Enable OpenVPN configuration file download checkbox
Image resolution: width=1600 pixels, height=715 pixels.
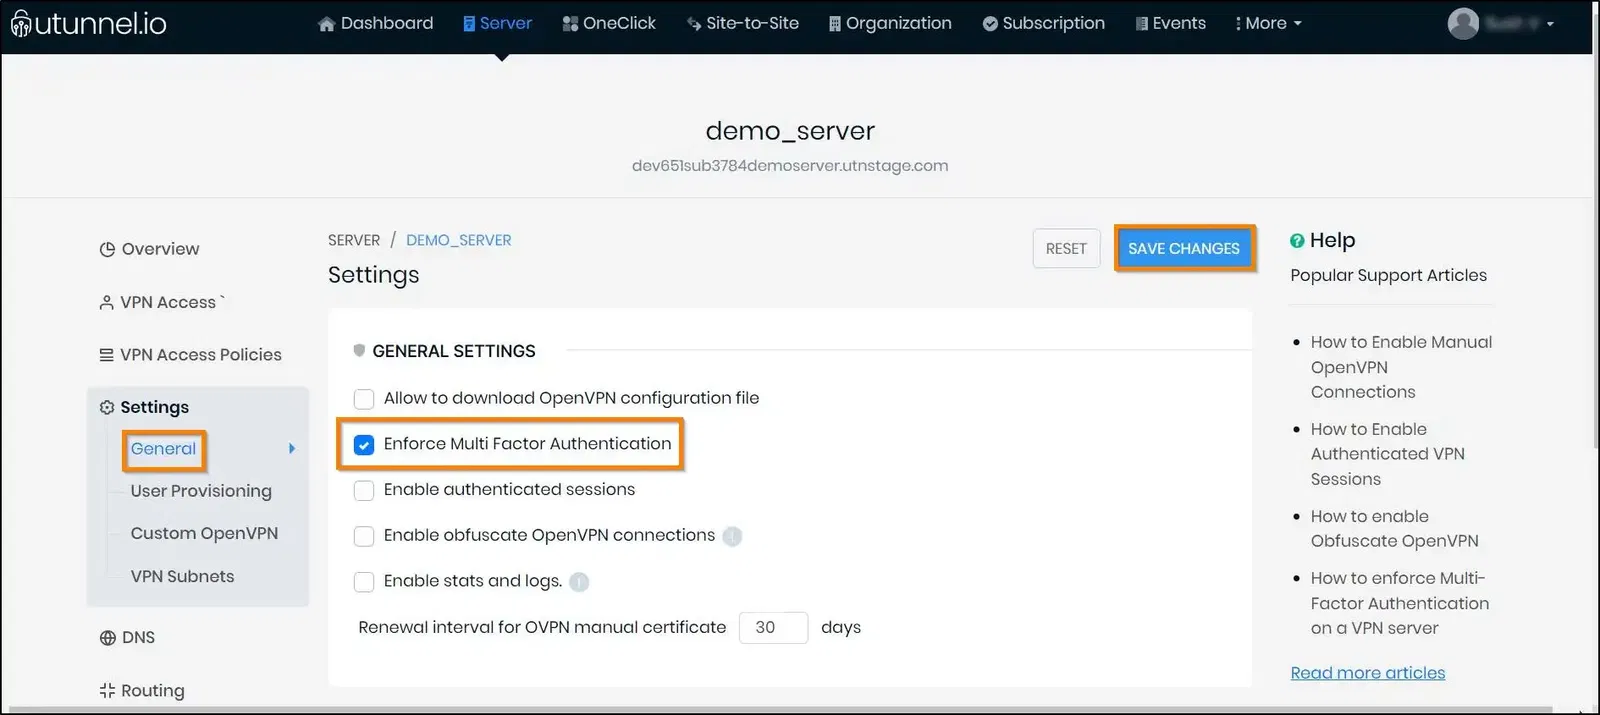[364, 399]
